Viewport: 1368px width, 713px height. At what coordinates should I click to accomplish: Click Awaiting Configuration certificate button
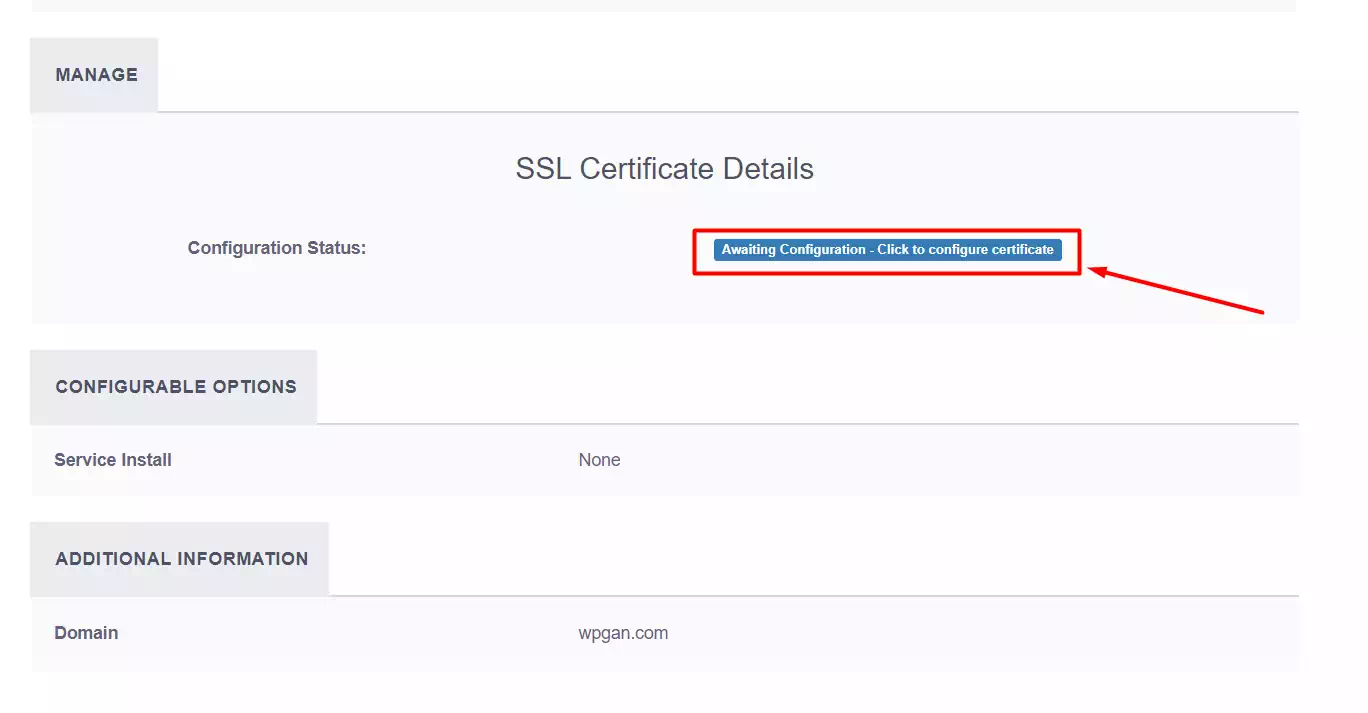(x=887, y=250)
